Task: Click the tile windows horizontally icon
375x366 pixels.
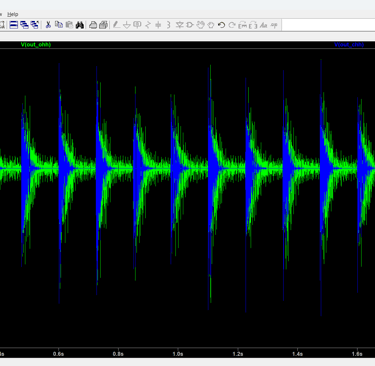Action: pyautogui.click(x=14, y=25)
